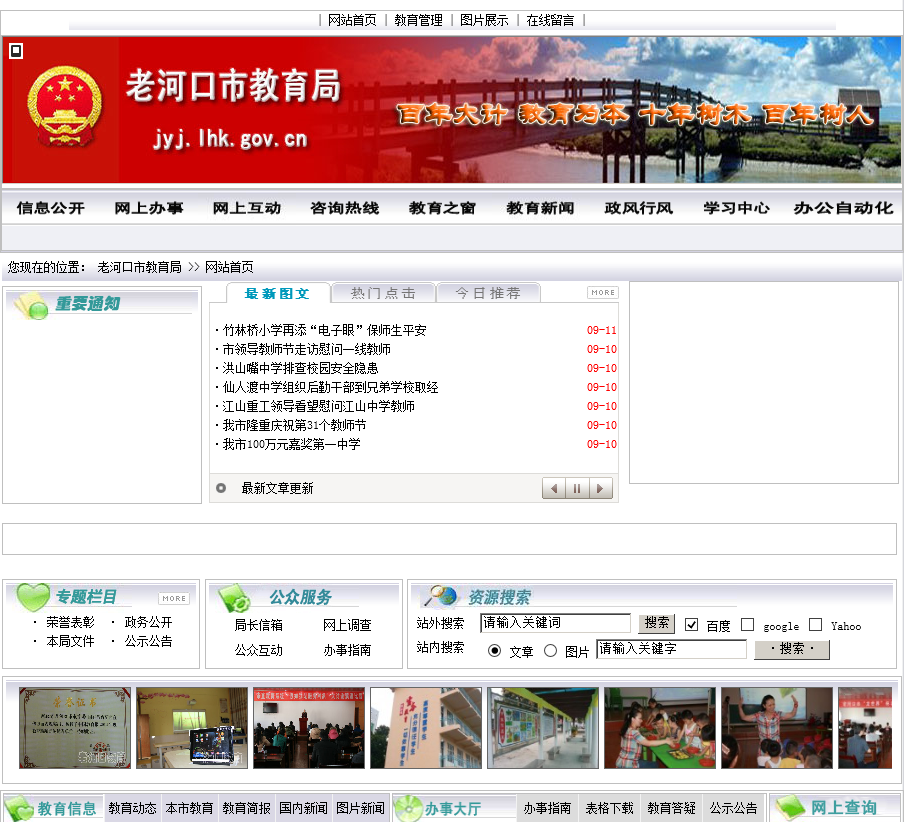
Task: Click the round bullet icon beside 最新文章更新
Action: point(221,488)
